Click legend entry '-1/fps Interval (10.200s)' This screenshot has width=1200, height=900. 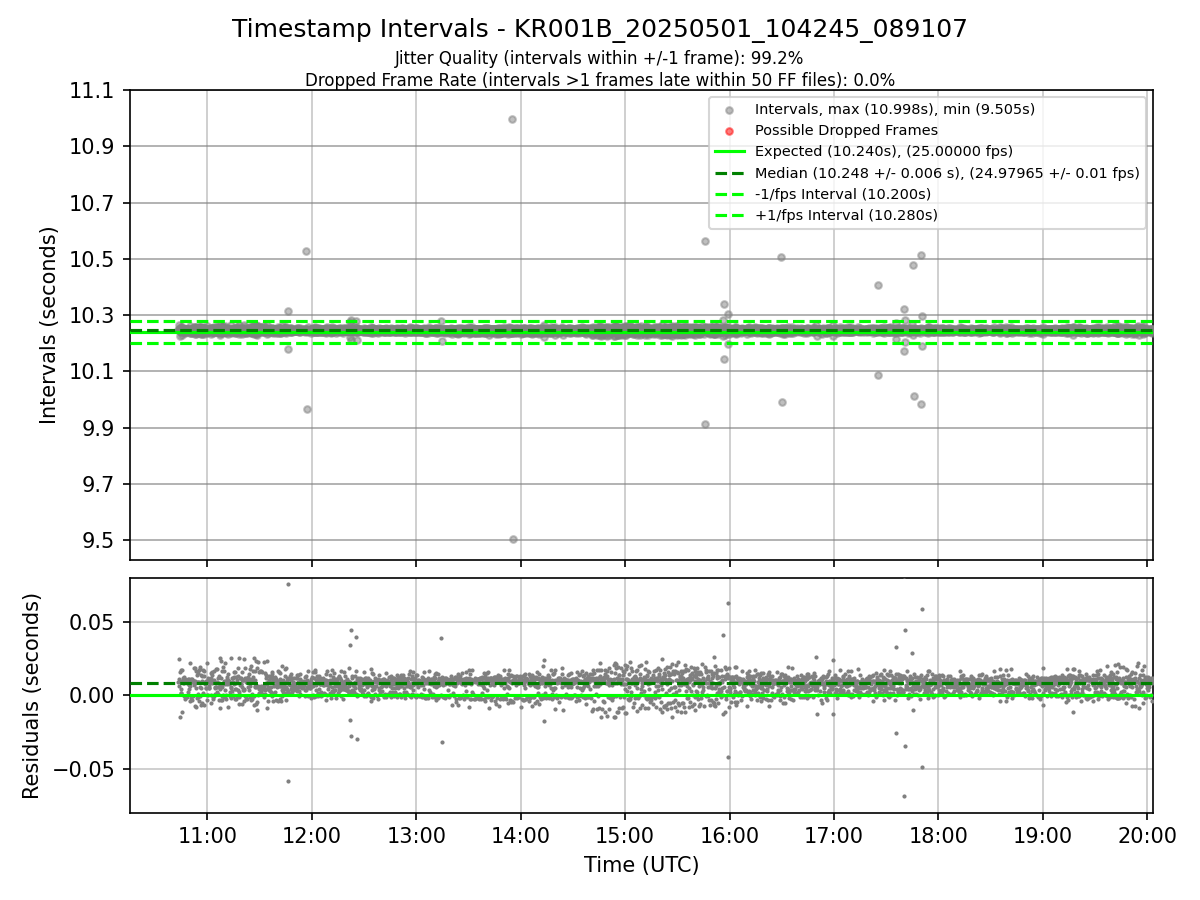843,193
